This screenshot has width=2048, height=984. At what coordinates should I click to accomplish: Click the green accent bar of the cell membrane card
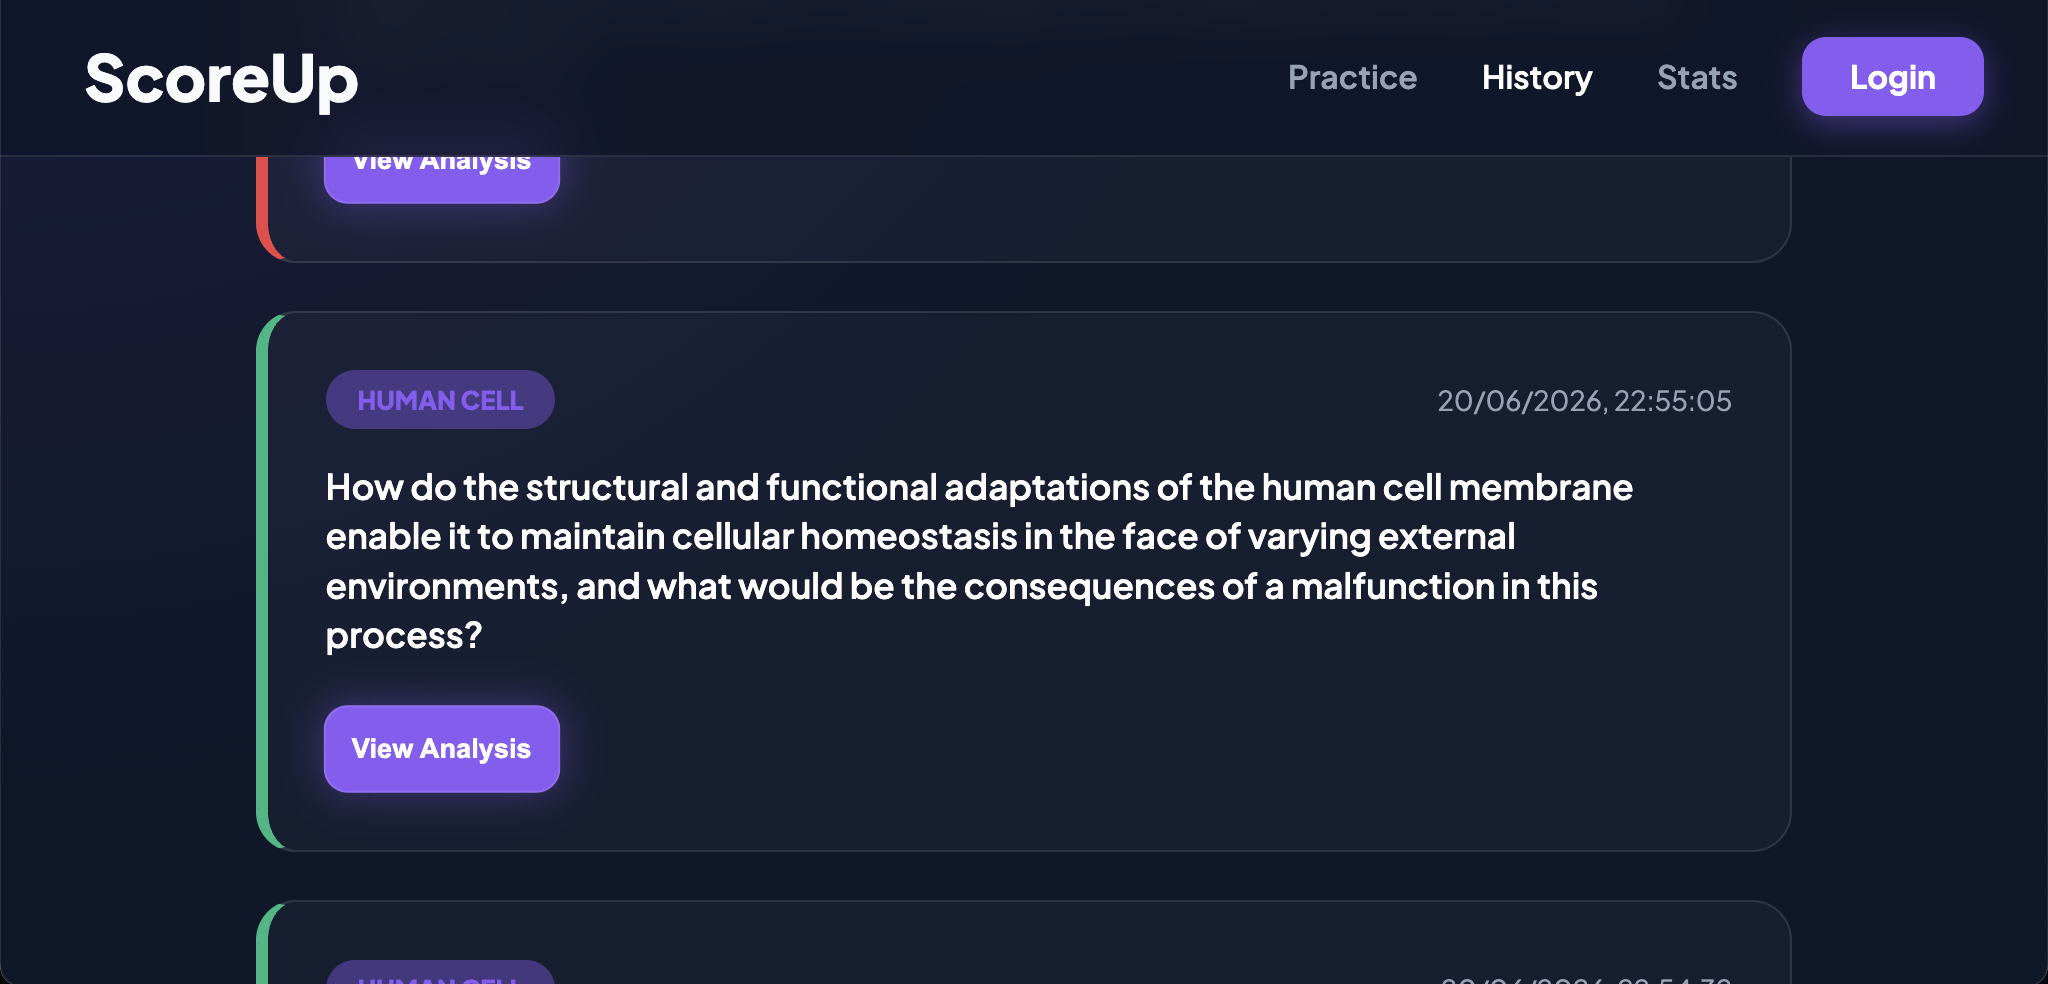263,581
